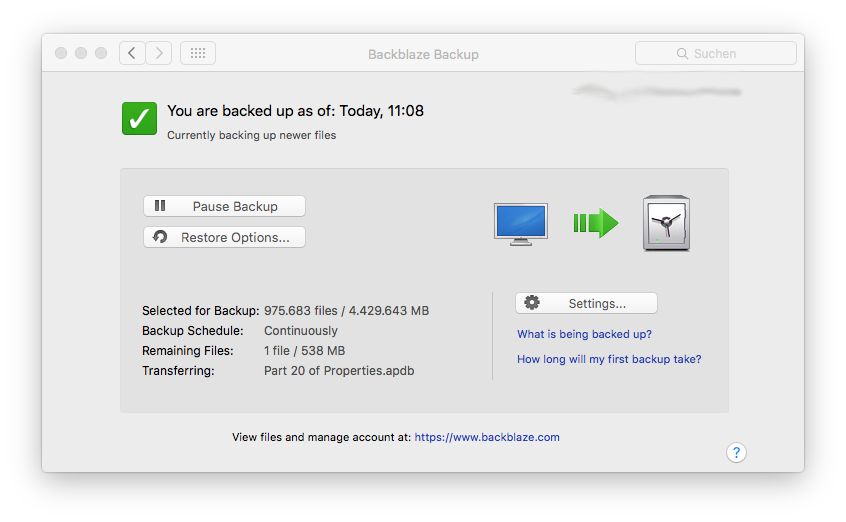This screenshot has height=522, width=846.
Task: Visit the https://www.backblaze.com link
Action: coord(487,437)
